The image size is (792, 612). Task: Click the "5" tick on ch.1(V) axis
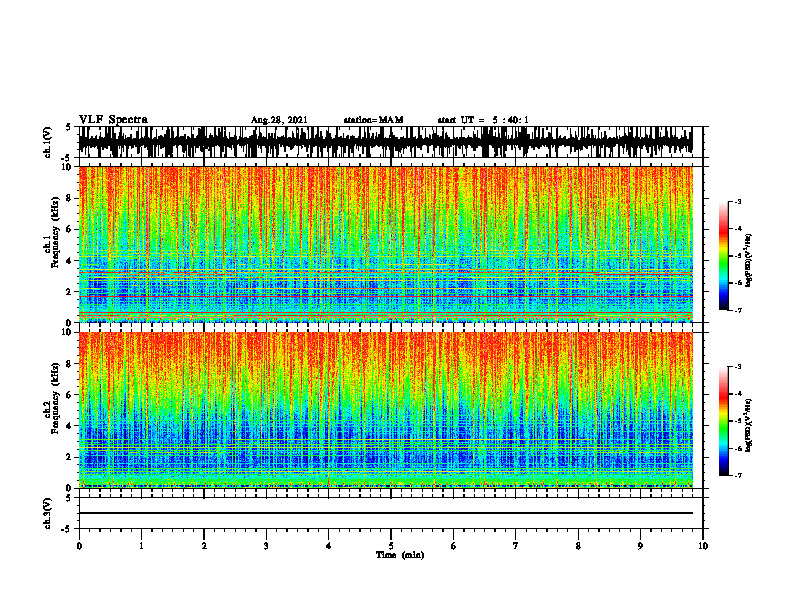point(68,127)
